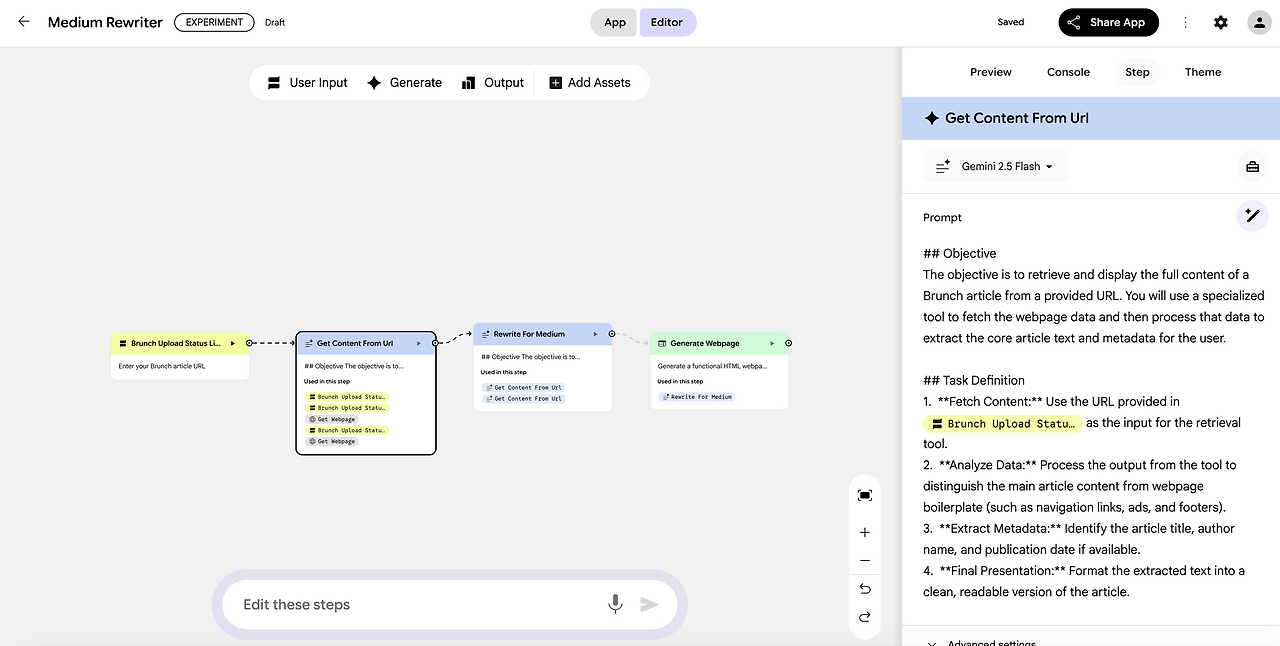Screen dimensions: 1280x646
Task: Switch to App view mode
Action: (615, 22)
